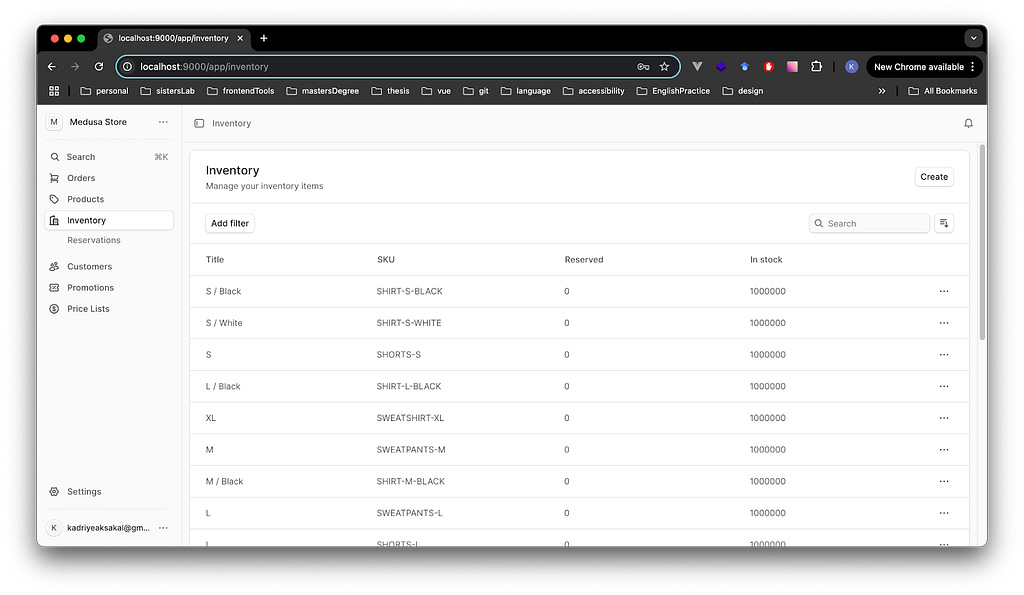The height and width of the screenshot is (595, 1024).
Task: Click the L / Black title cell
Action: (x=223, y=386)
